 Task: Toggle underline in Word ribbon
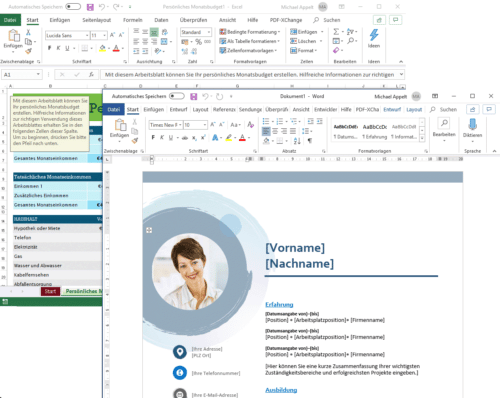[x=171, y=137]
